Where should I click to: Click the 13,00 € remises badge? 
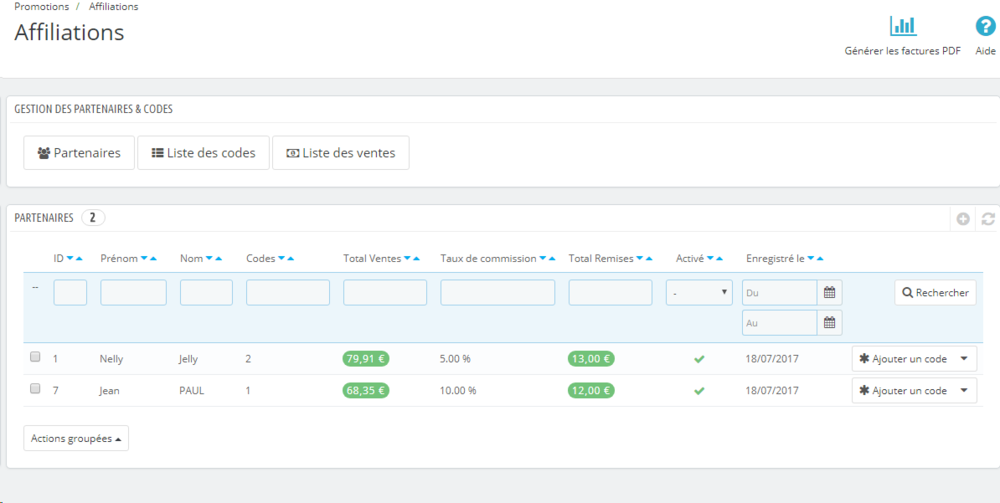(x=591, y=359)
